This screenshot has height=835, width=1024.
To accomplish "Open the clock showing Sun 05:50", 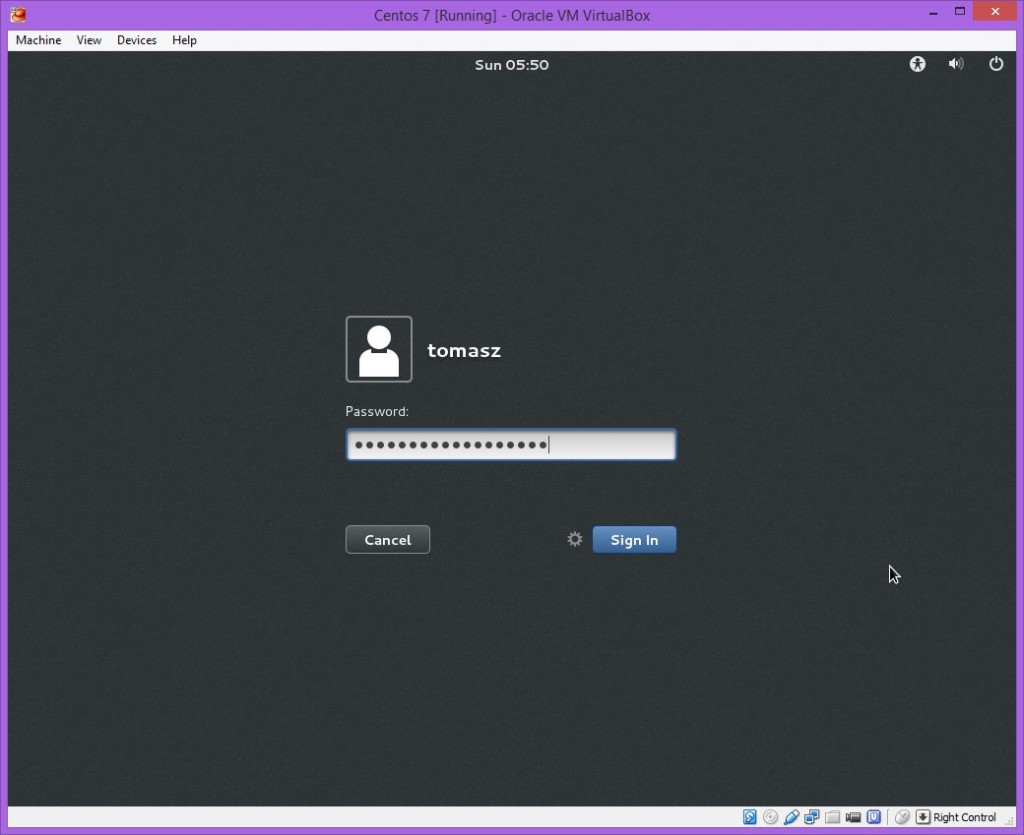I will [512, 64].
